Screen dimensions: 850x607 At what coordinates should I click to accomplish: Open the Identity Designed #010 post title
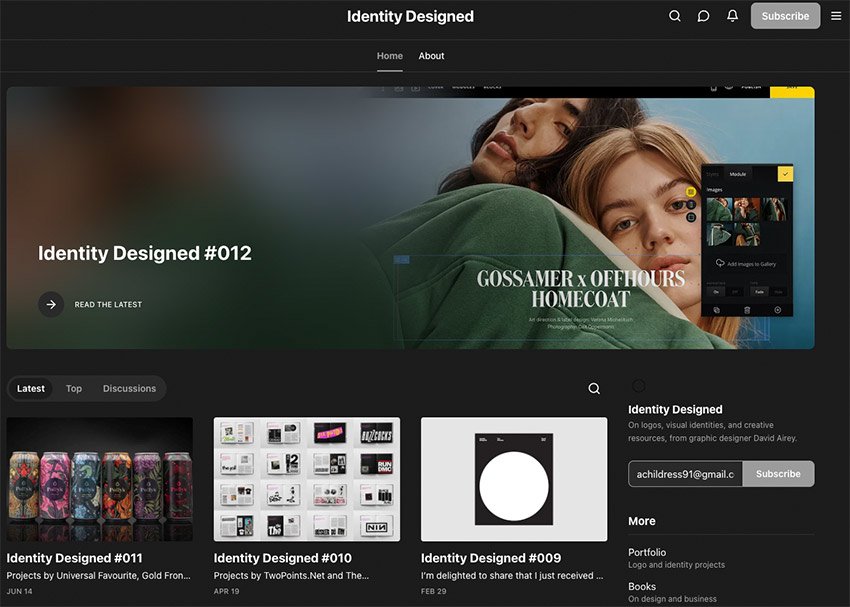click(x=282, y=558)
